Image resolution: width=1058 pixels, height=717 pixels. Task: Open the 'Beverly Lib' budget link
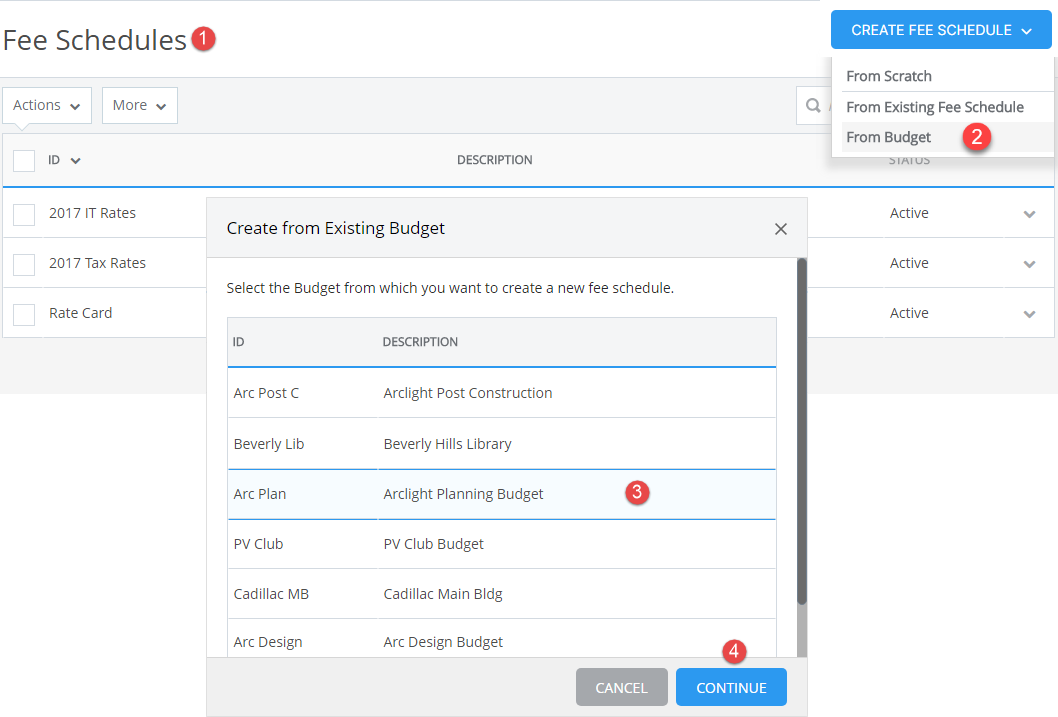pyautogui.click(x=267, y=443)
